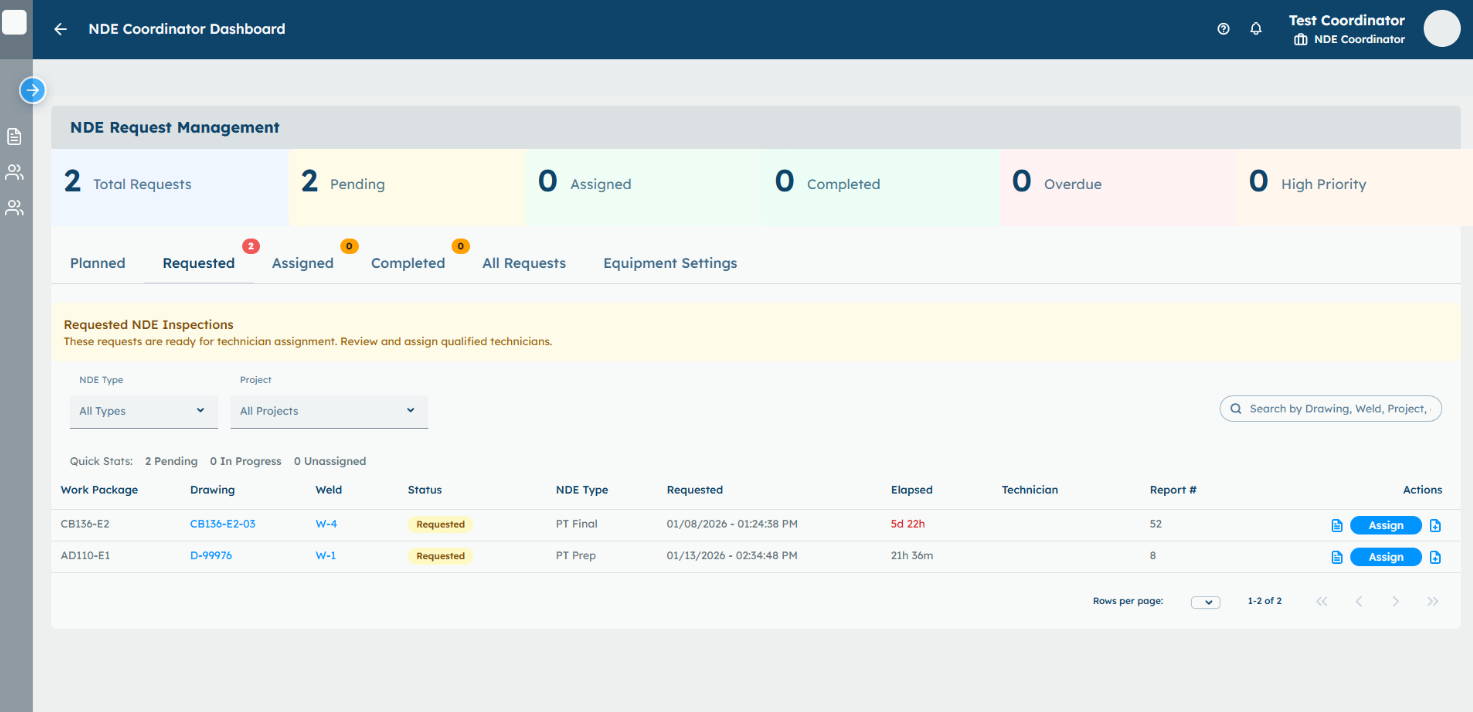
Task: Click requested date 01/13/2026 - 02:34:48 PM
Action: click(732, 555)
